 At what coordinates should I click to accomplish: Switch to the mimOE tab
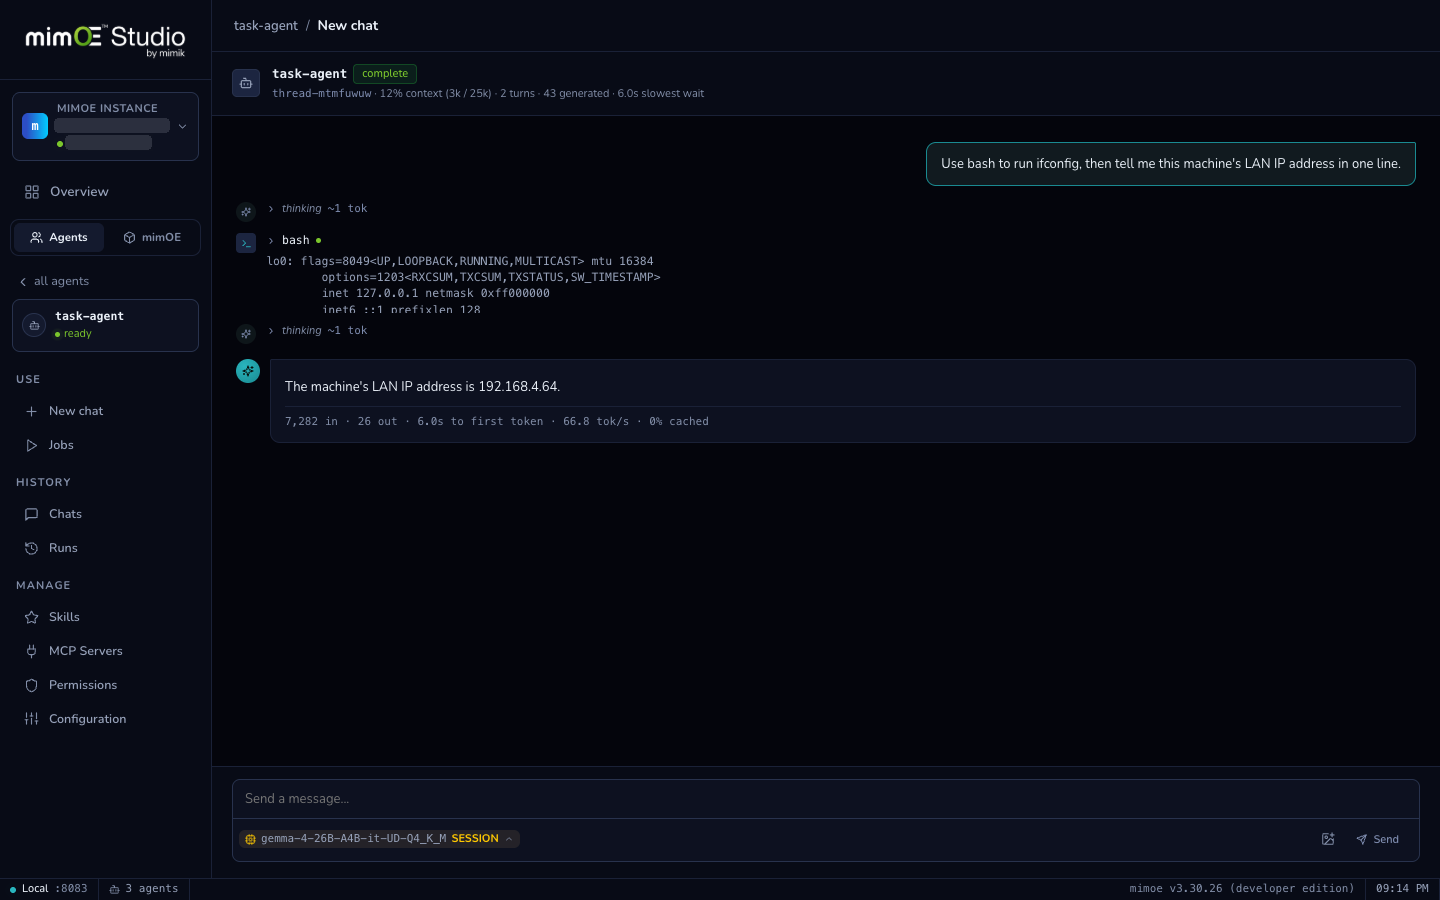click(x=152, y=238)
